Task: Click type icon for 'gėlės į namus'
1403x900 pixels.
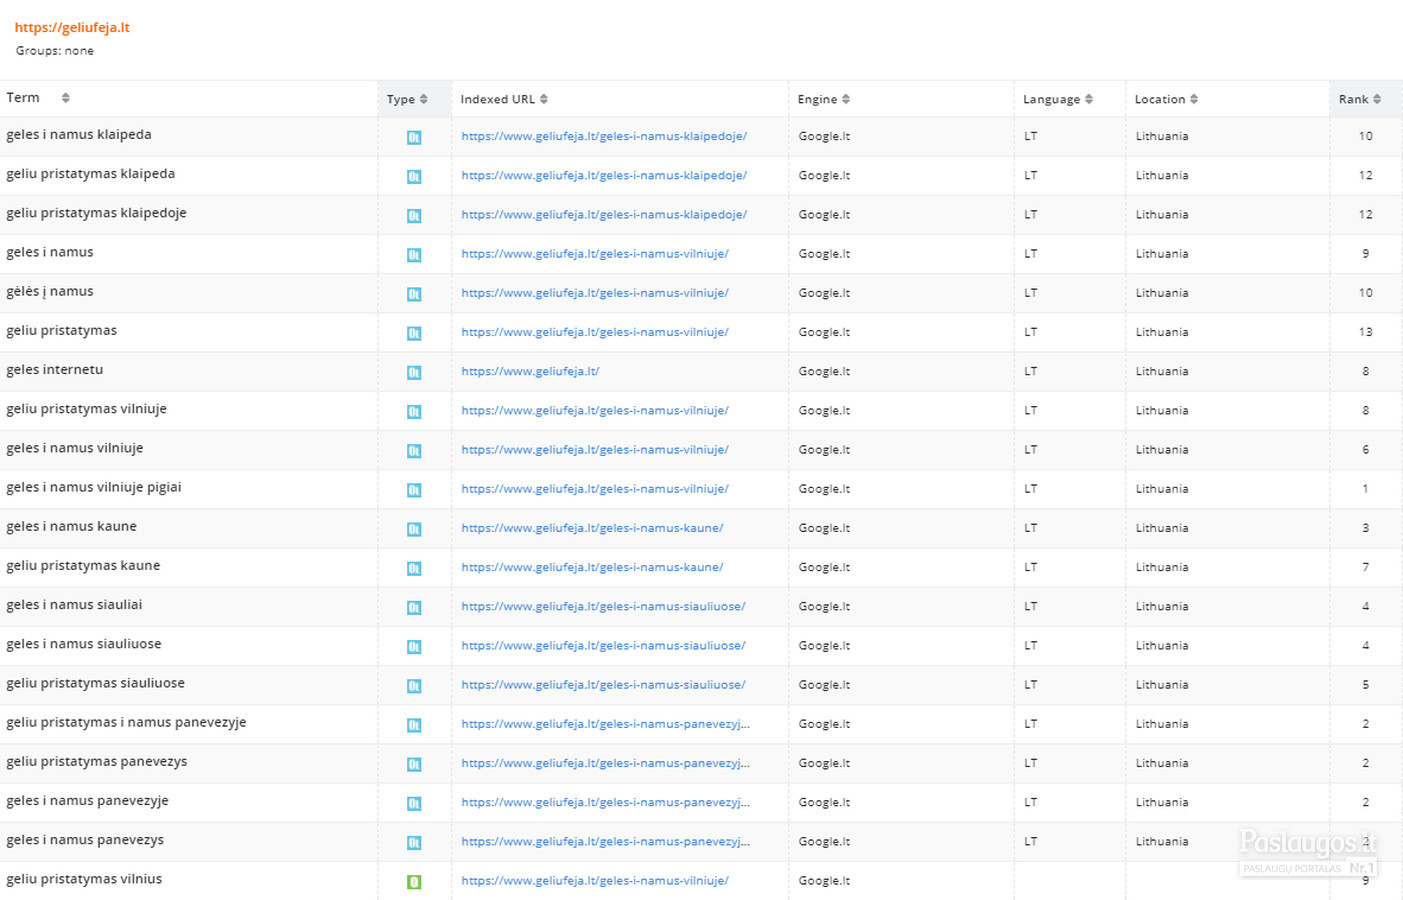Action: tap(414, 294)
